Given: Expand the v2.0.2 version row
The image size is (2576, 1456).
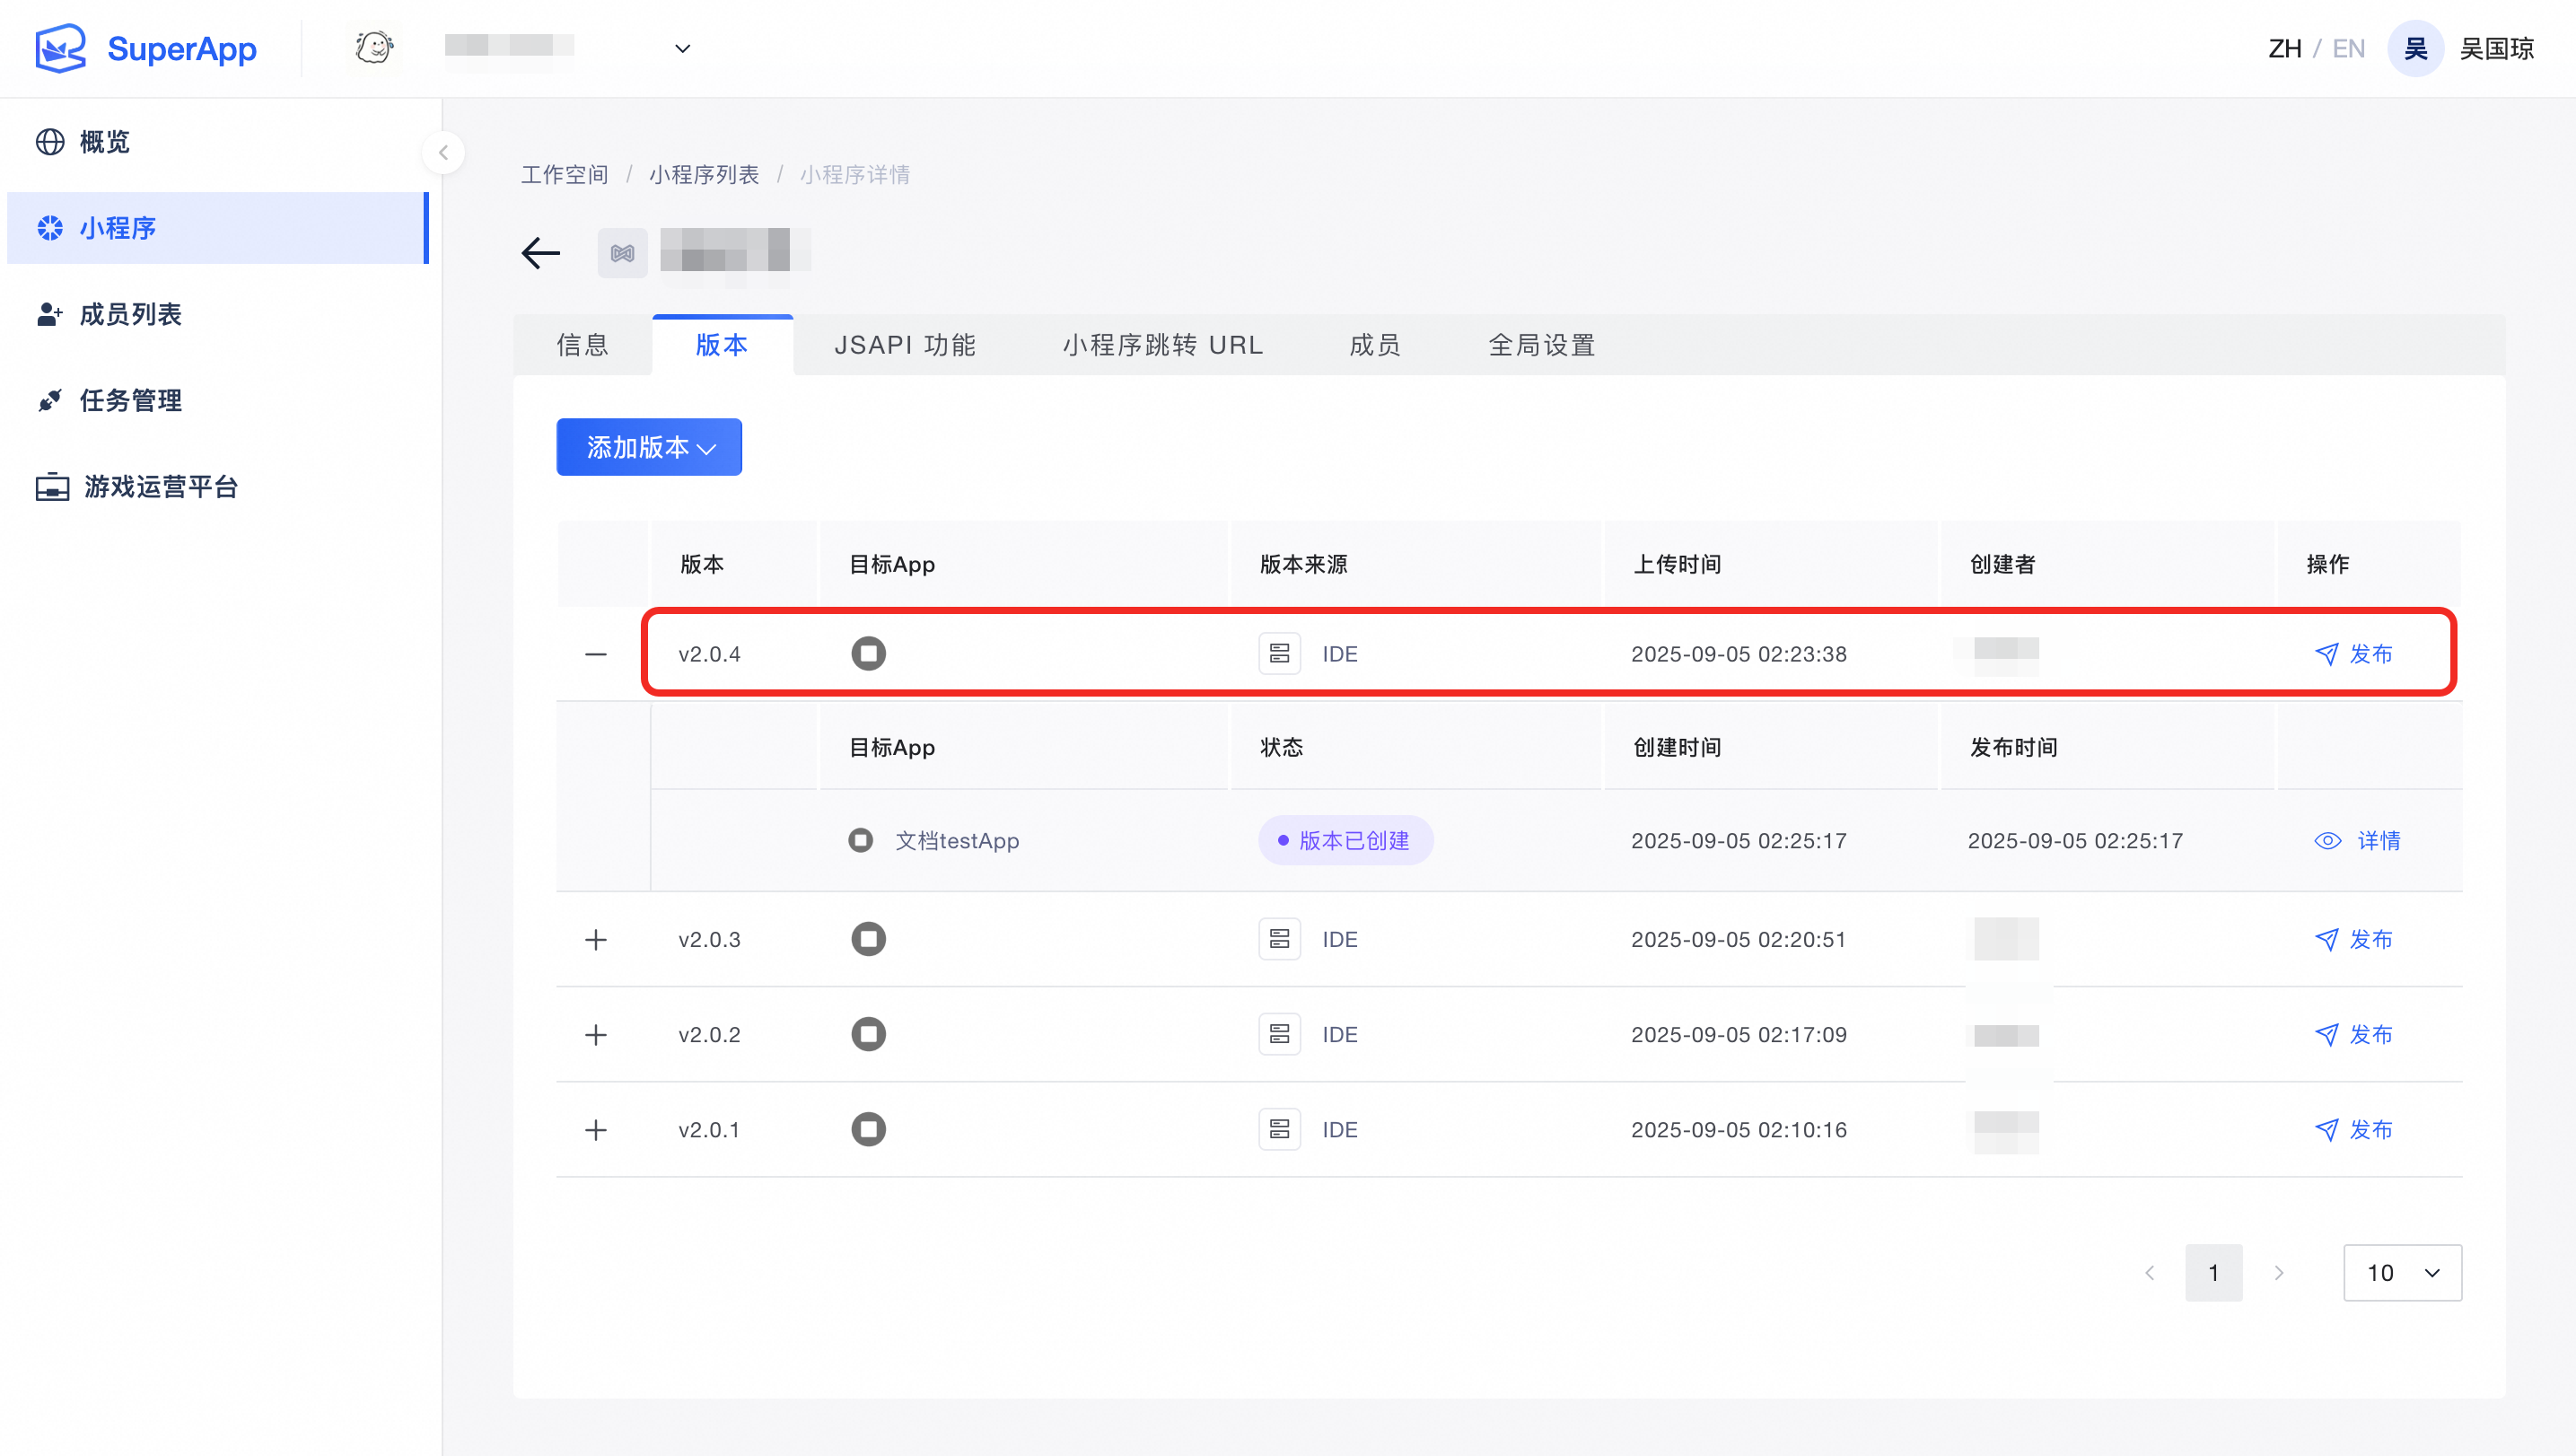Looking at the screenshot, I should [x=596, y=1034].
